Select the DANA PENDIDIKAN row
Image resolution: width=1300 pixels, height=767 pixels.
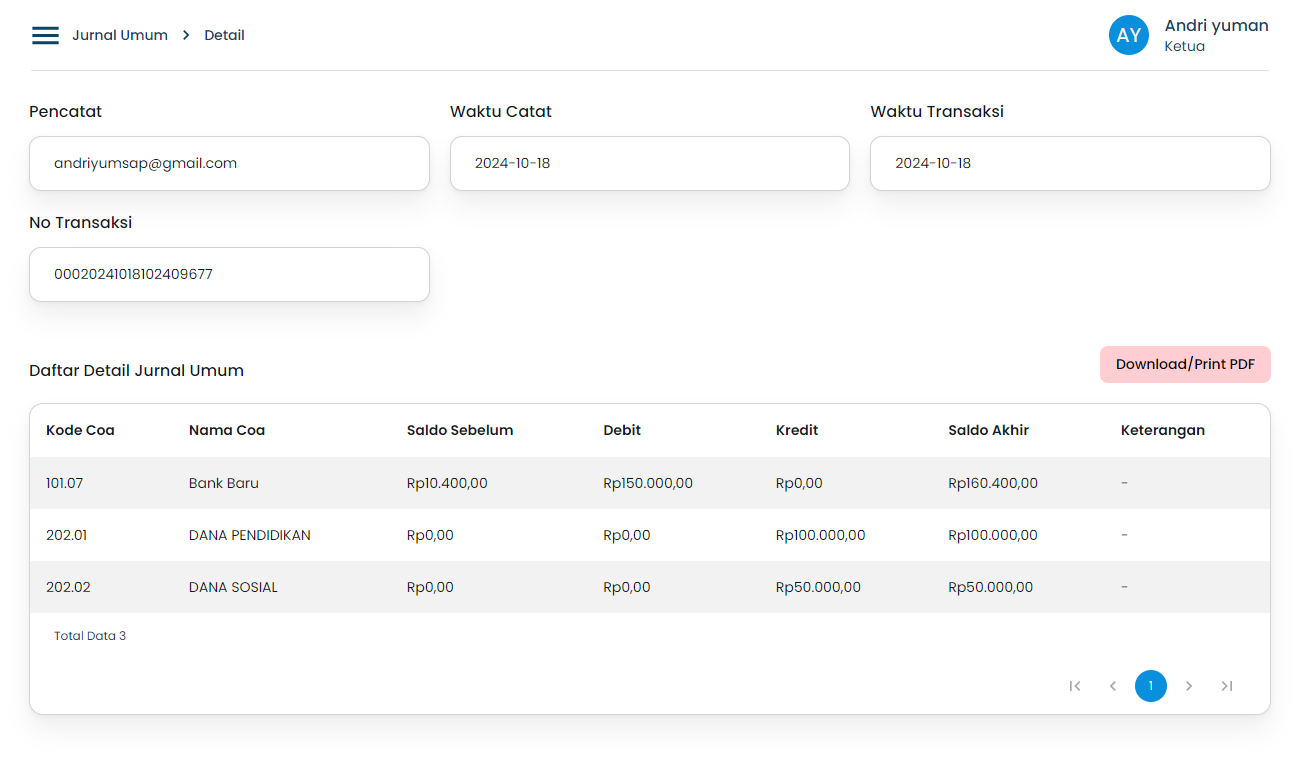point(249,535)
